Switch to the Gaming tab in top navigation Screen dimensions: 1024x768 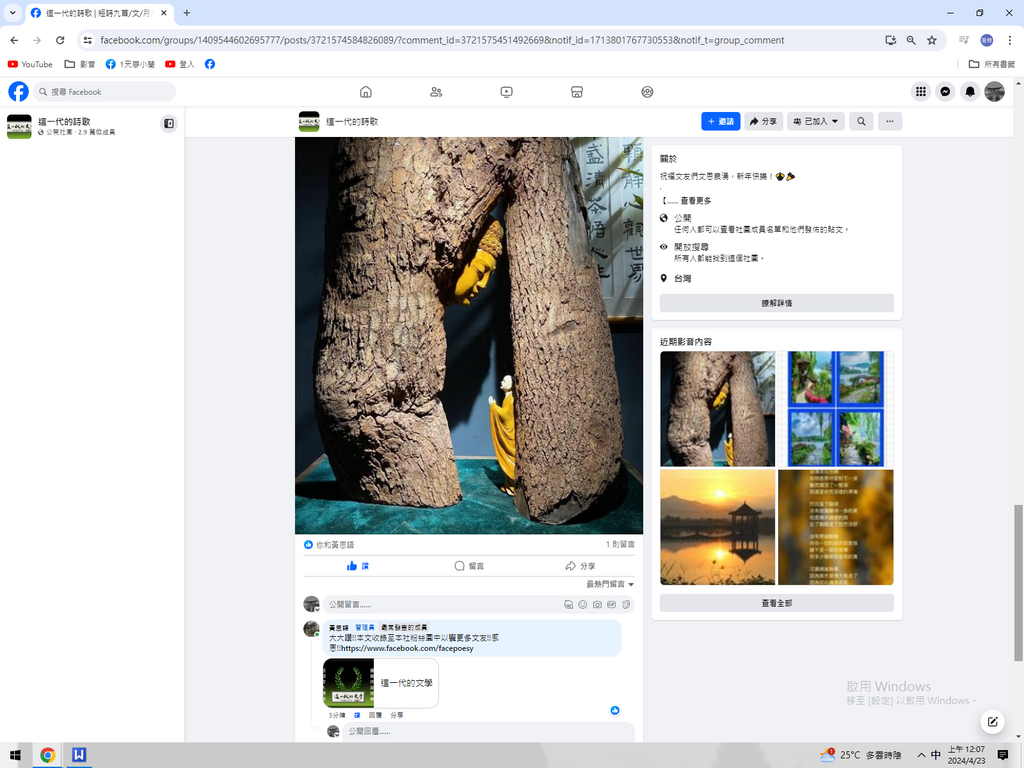pos(647,92)
